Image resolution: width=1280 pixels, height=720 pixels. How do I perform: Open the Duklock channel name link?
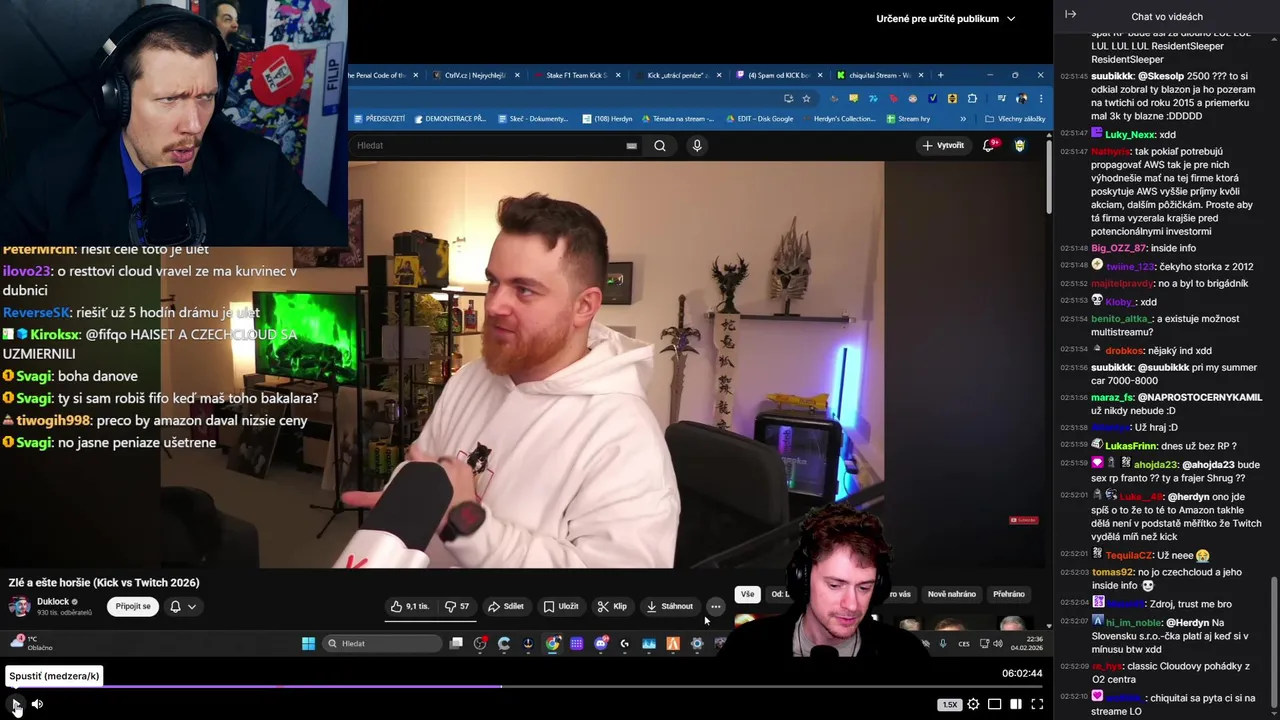(53, 602)
